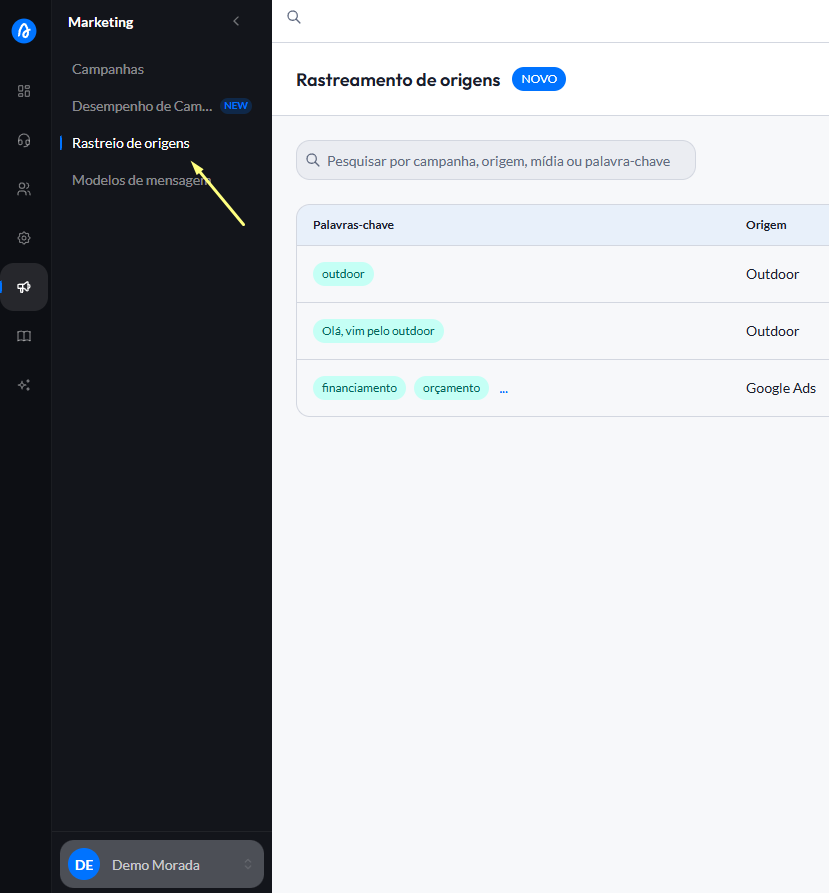The image size is (829, 893).
Task: Click the Google Ads origin cell
Action: 781,388
